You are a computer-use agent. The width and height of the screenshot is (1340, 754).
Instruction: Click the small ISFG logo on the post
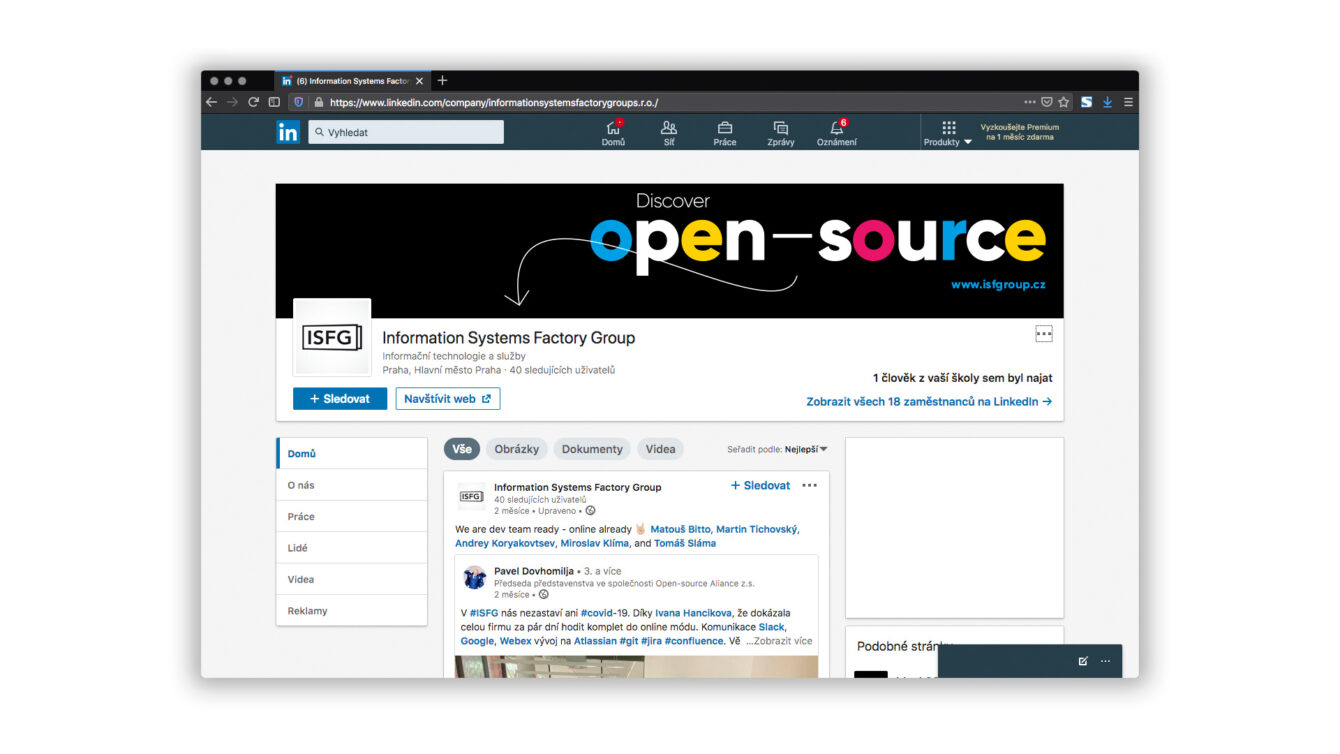(471, 496)
